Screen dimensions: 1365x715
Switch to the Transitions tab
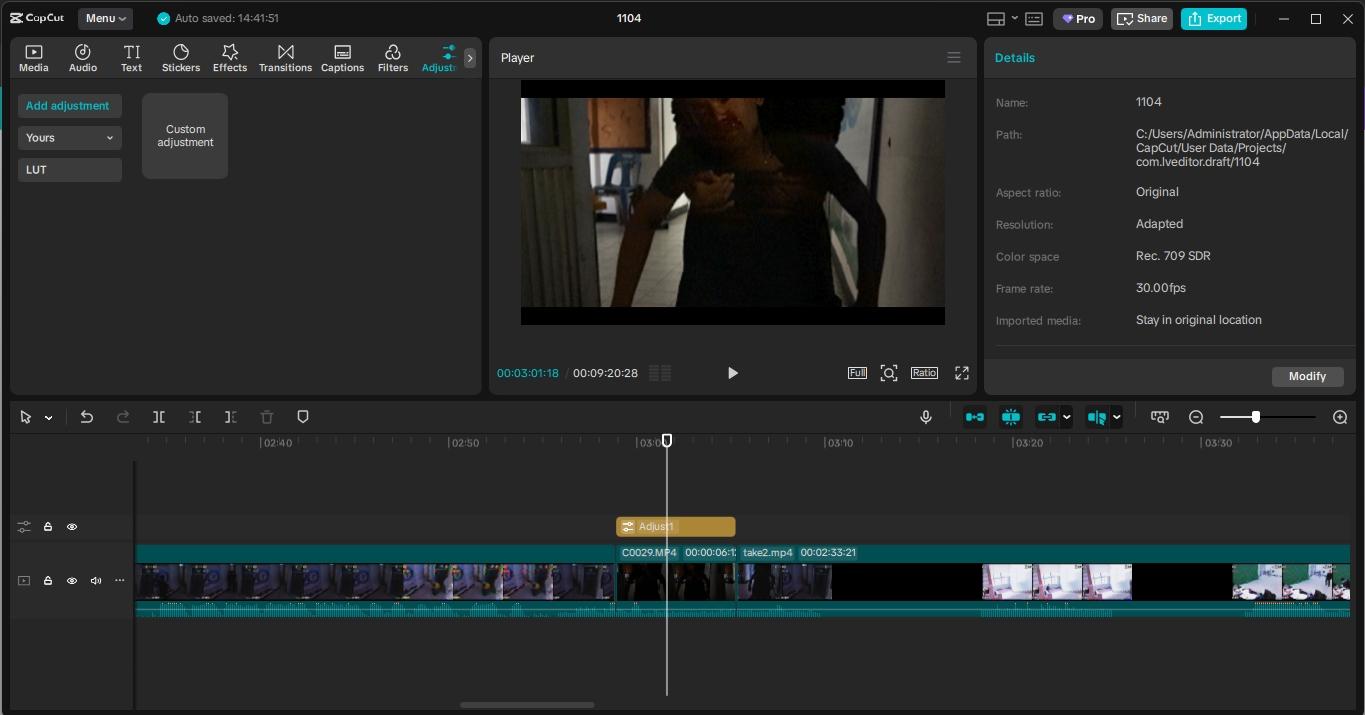(285, 58)
